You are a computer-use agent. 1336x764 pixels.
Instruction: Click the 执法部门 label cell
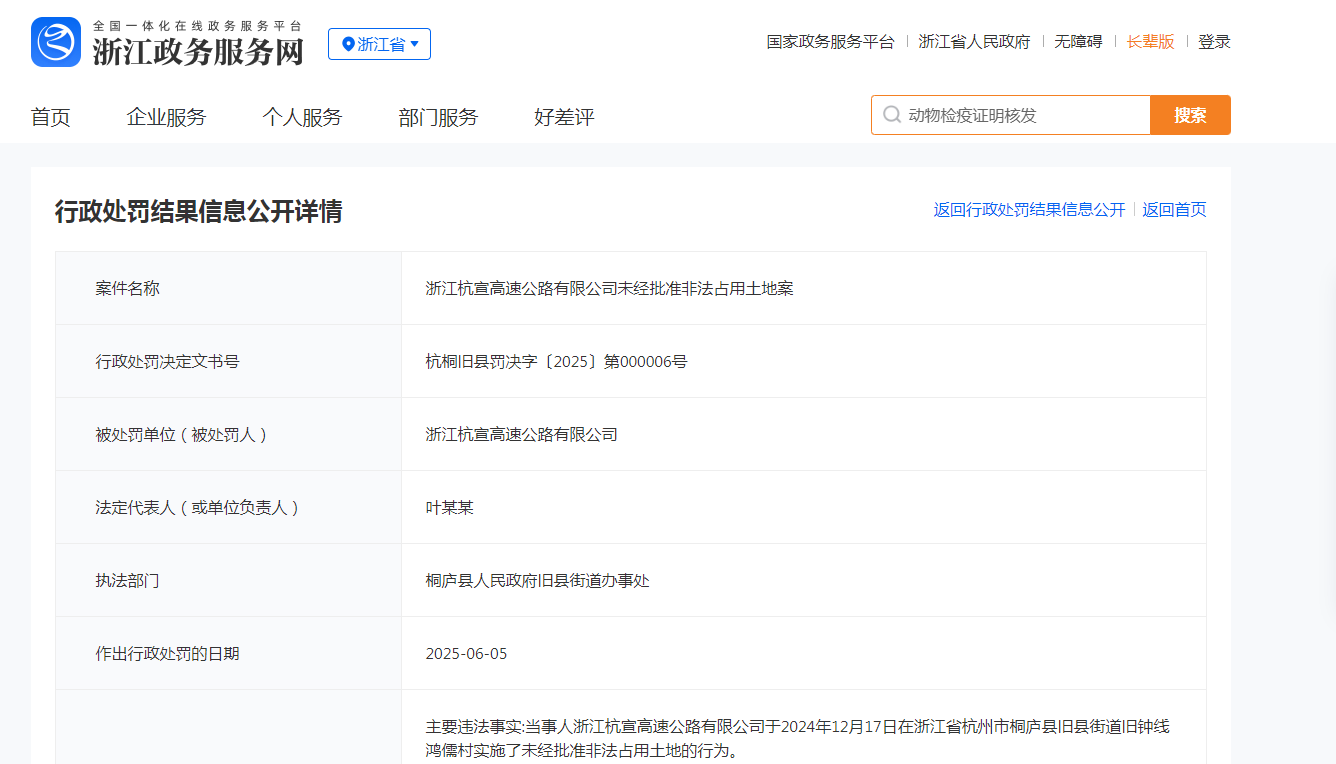click(x=228, y=580)
